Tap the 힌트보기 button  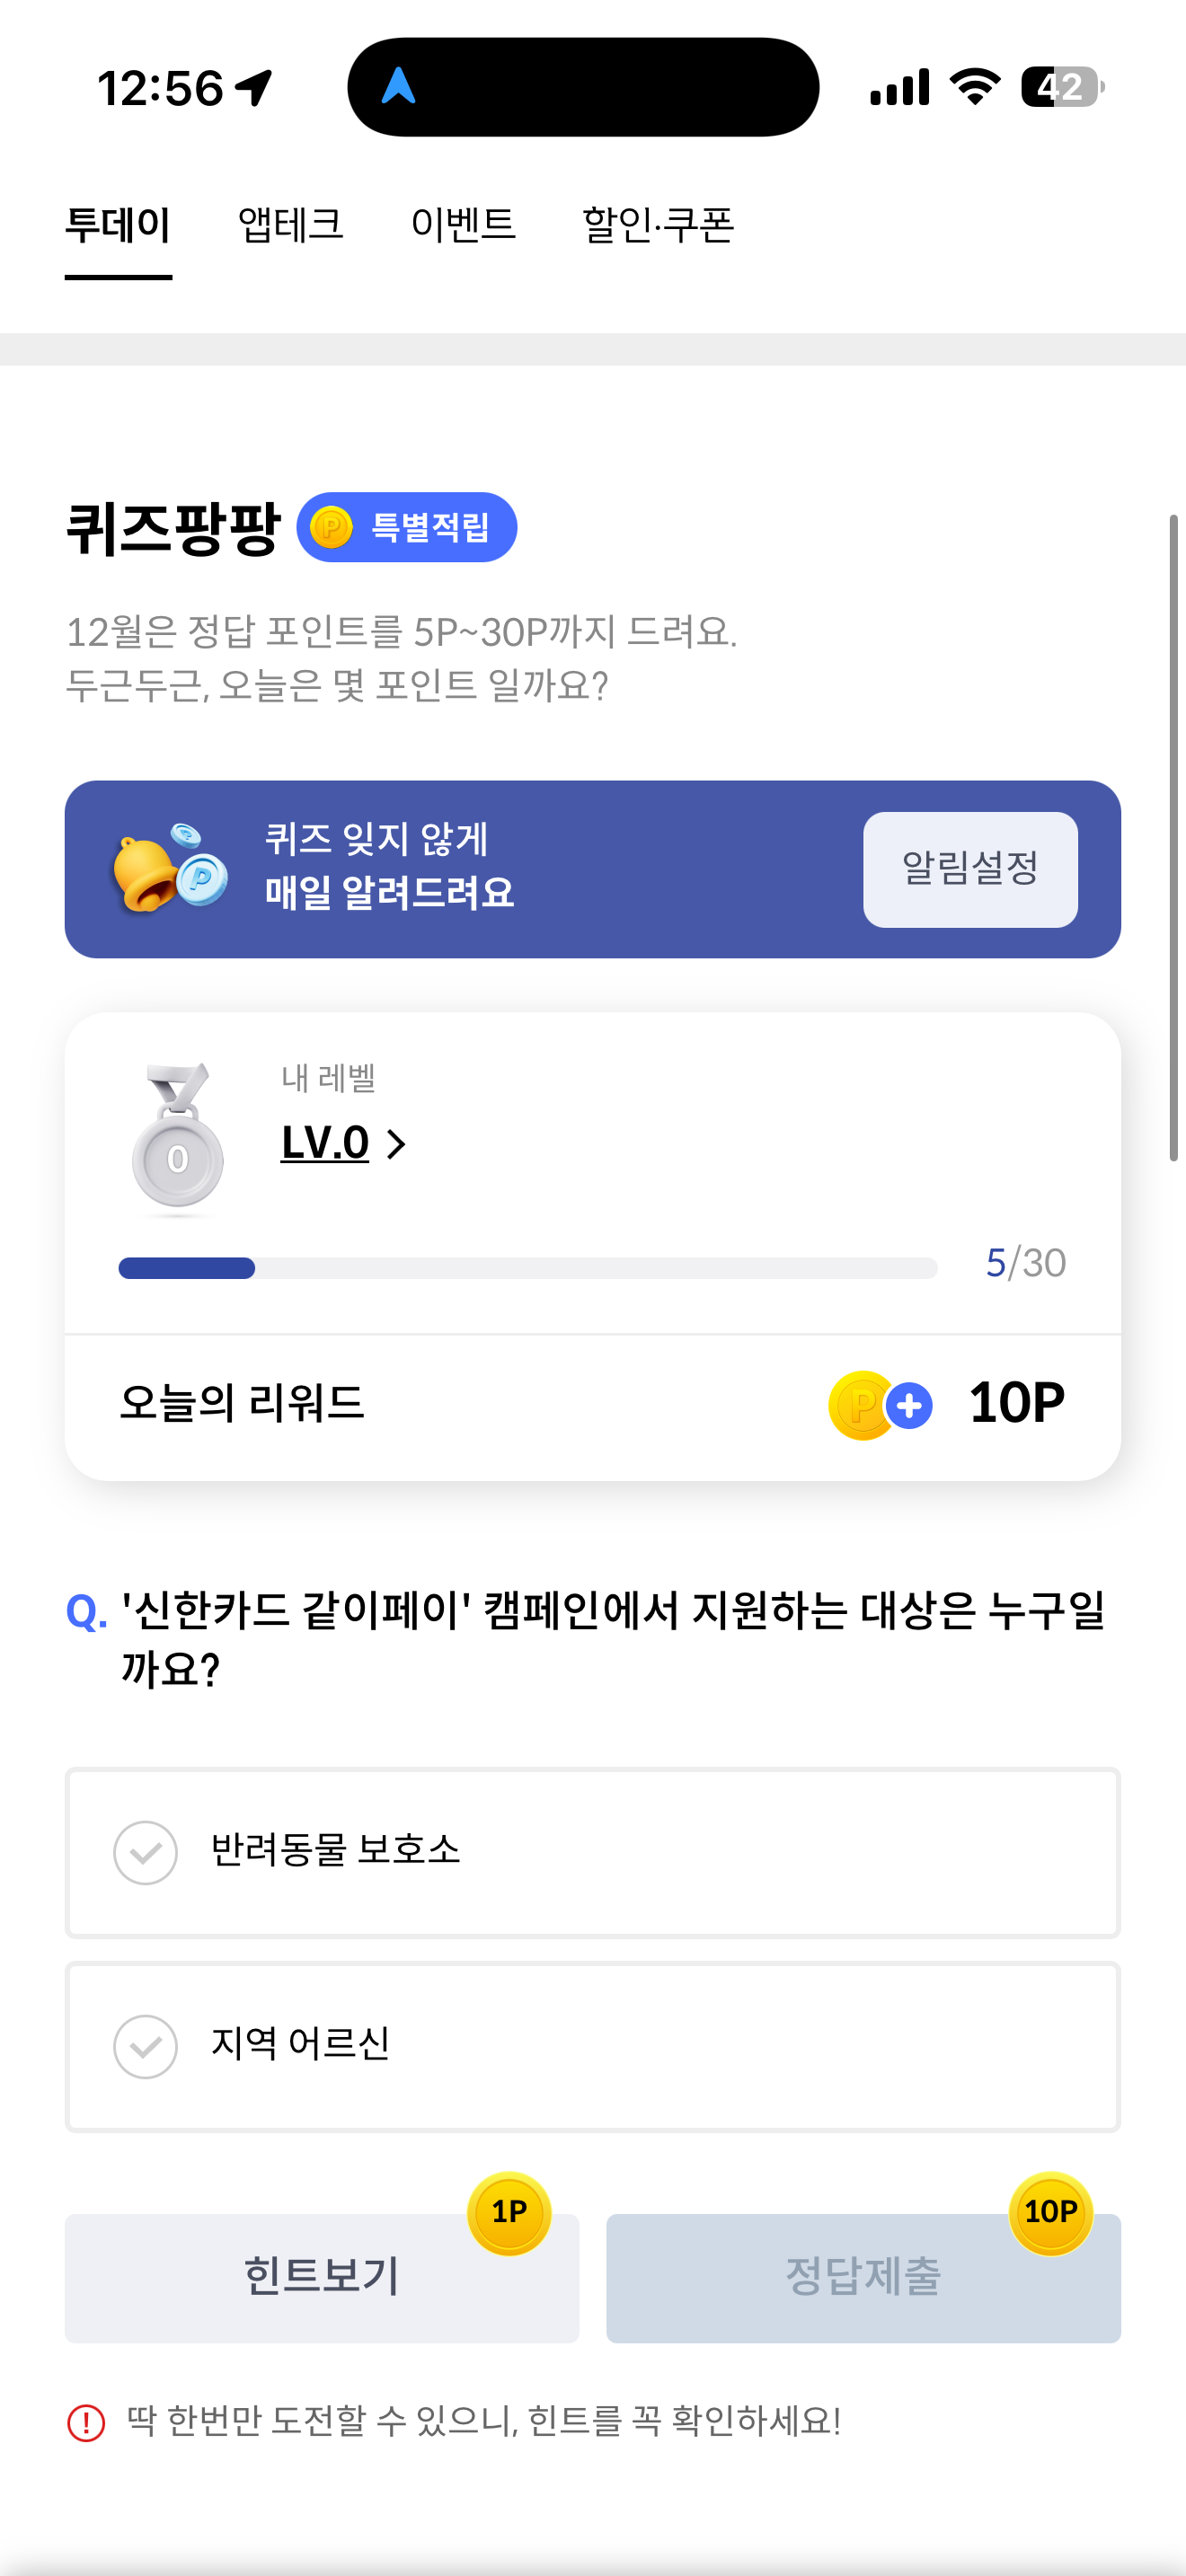pyautogui.click(x=322, y=2277)
